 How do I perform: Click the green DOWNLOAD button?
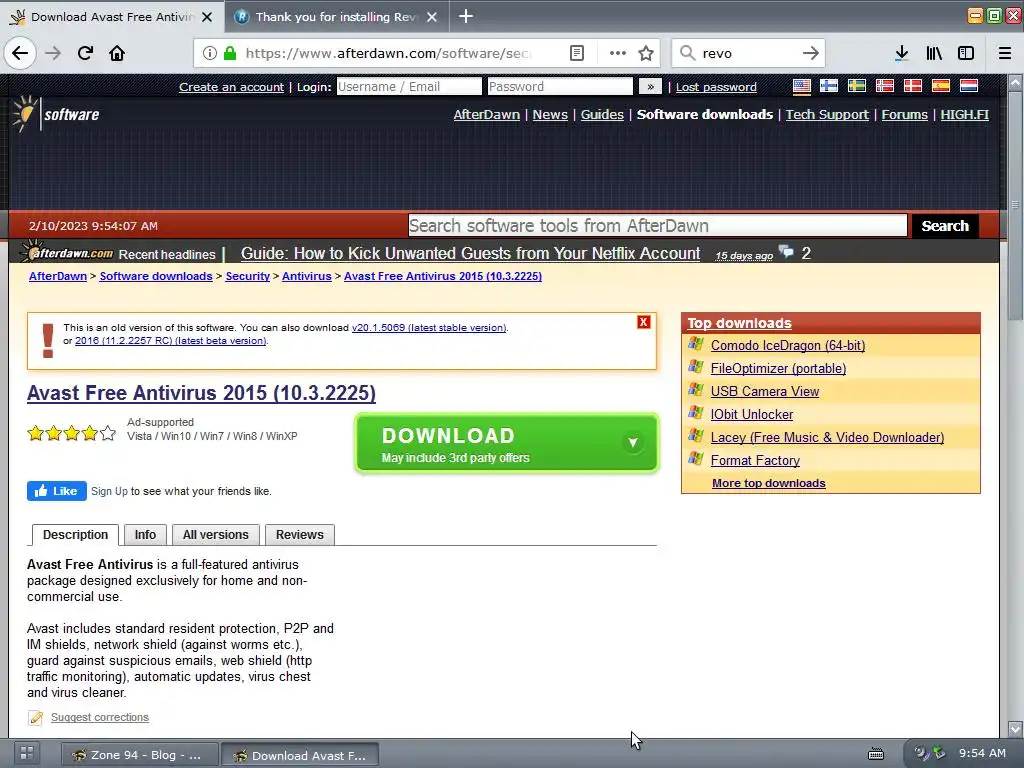507,443
